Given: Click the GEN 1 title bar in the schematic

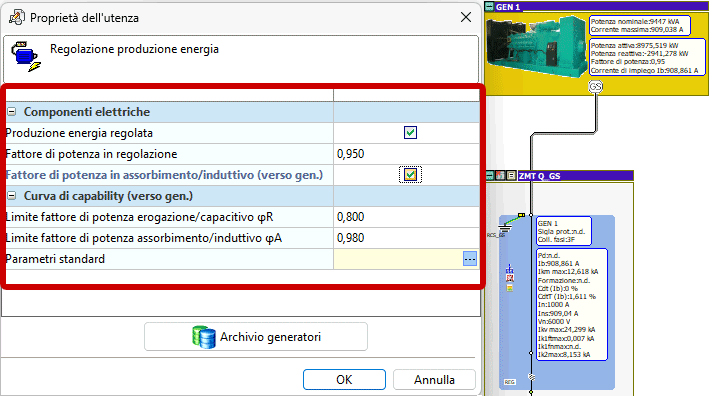Looking at the screenshot, I should [x=601, y=6].
